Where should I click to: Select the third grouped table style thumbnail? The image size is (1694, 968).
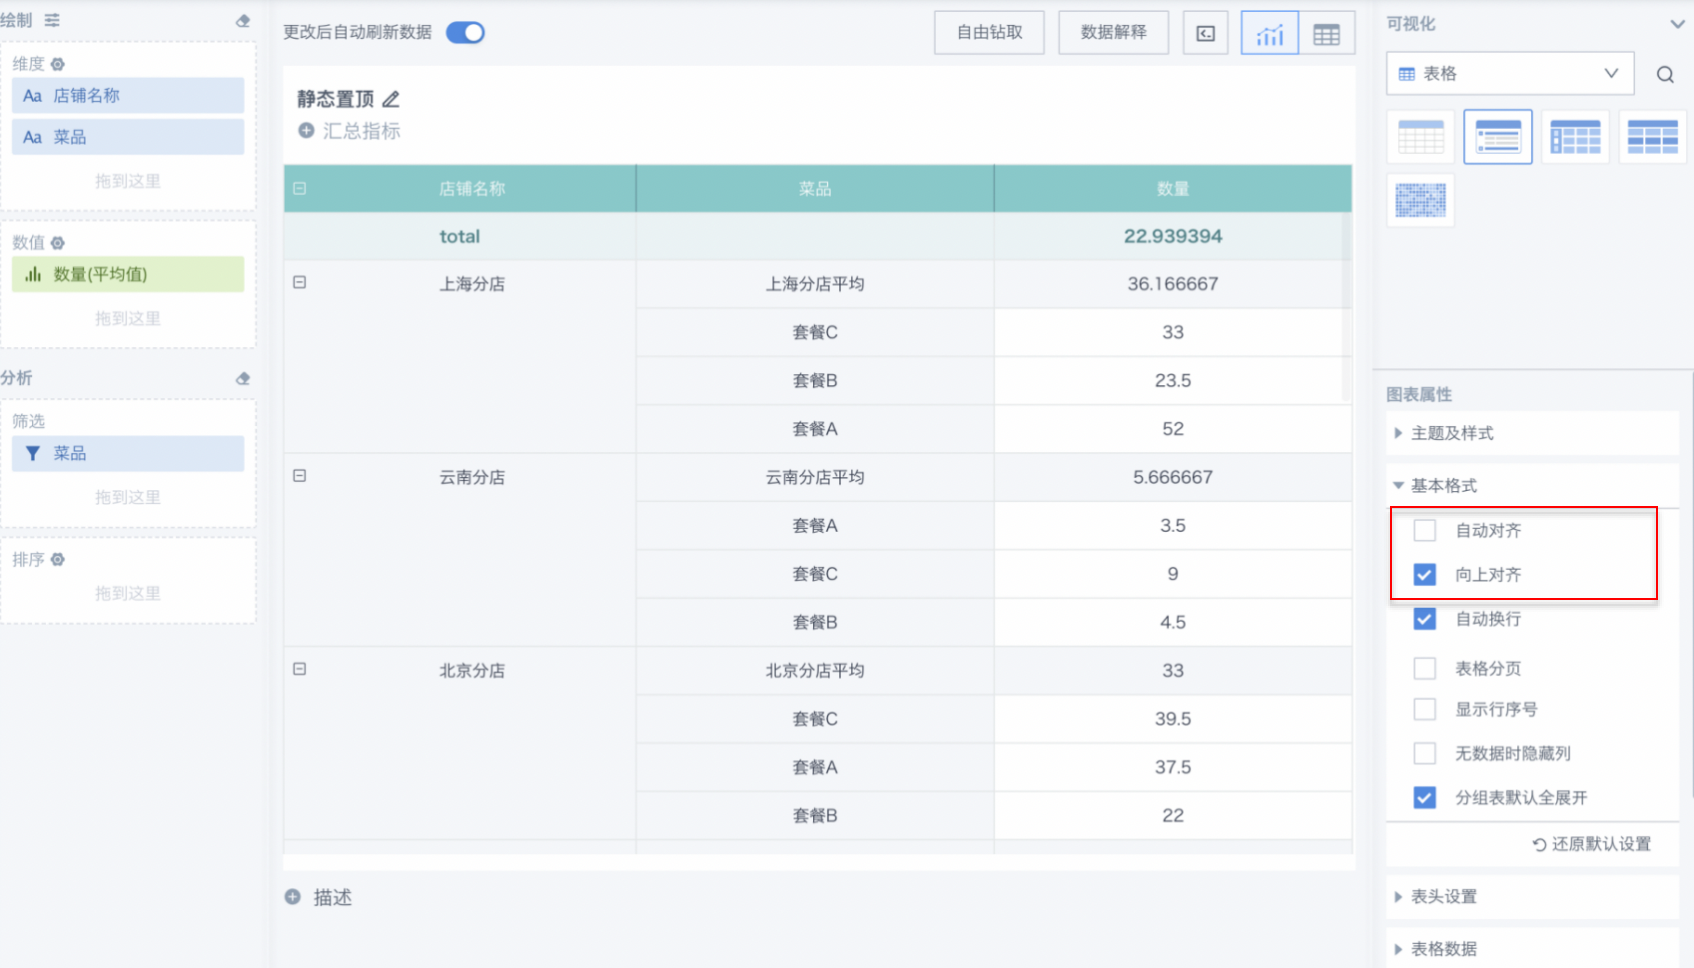[1576, 137]
